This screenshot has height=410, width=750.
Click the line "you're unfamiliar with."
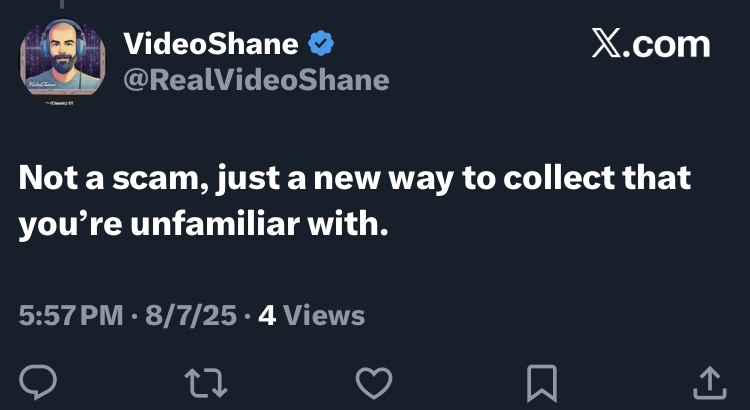coord(201,224)
